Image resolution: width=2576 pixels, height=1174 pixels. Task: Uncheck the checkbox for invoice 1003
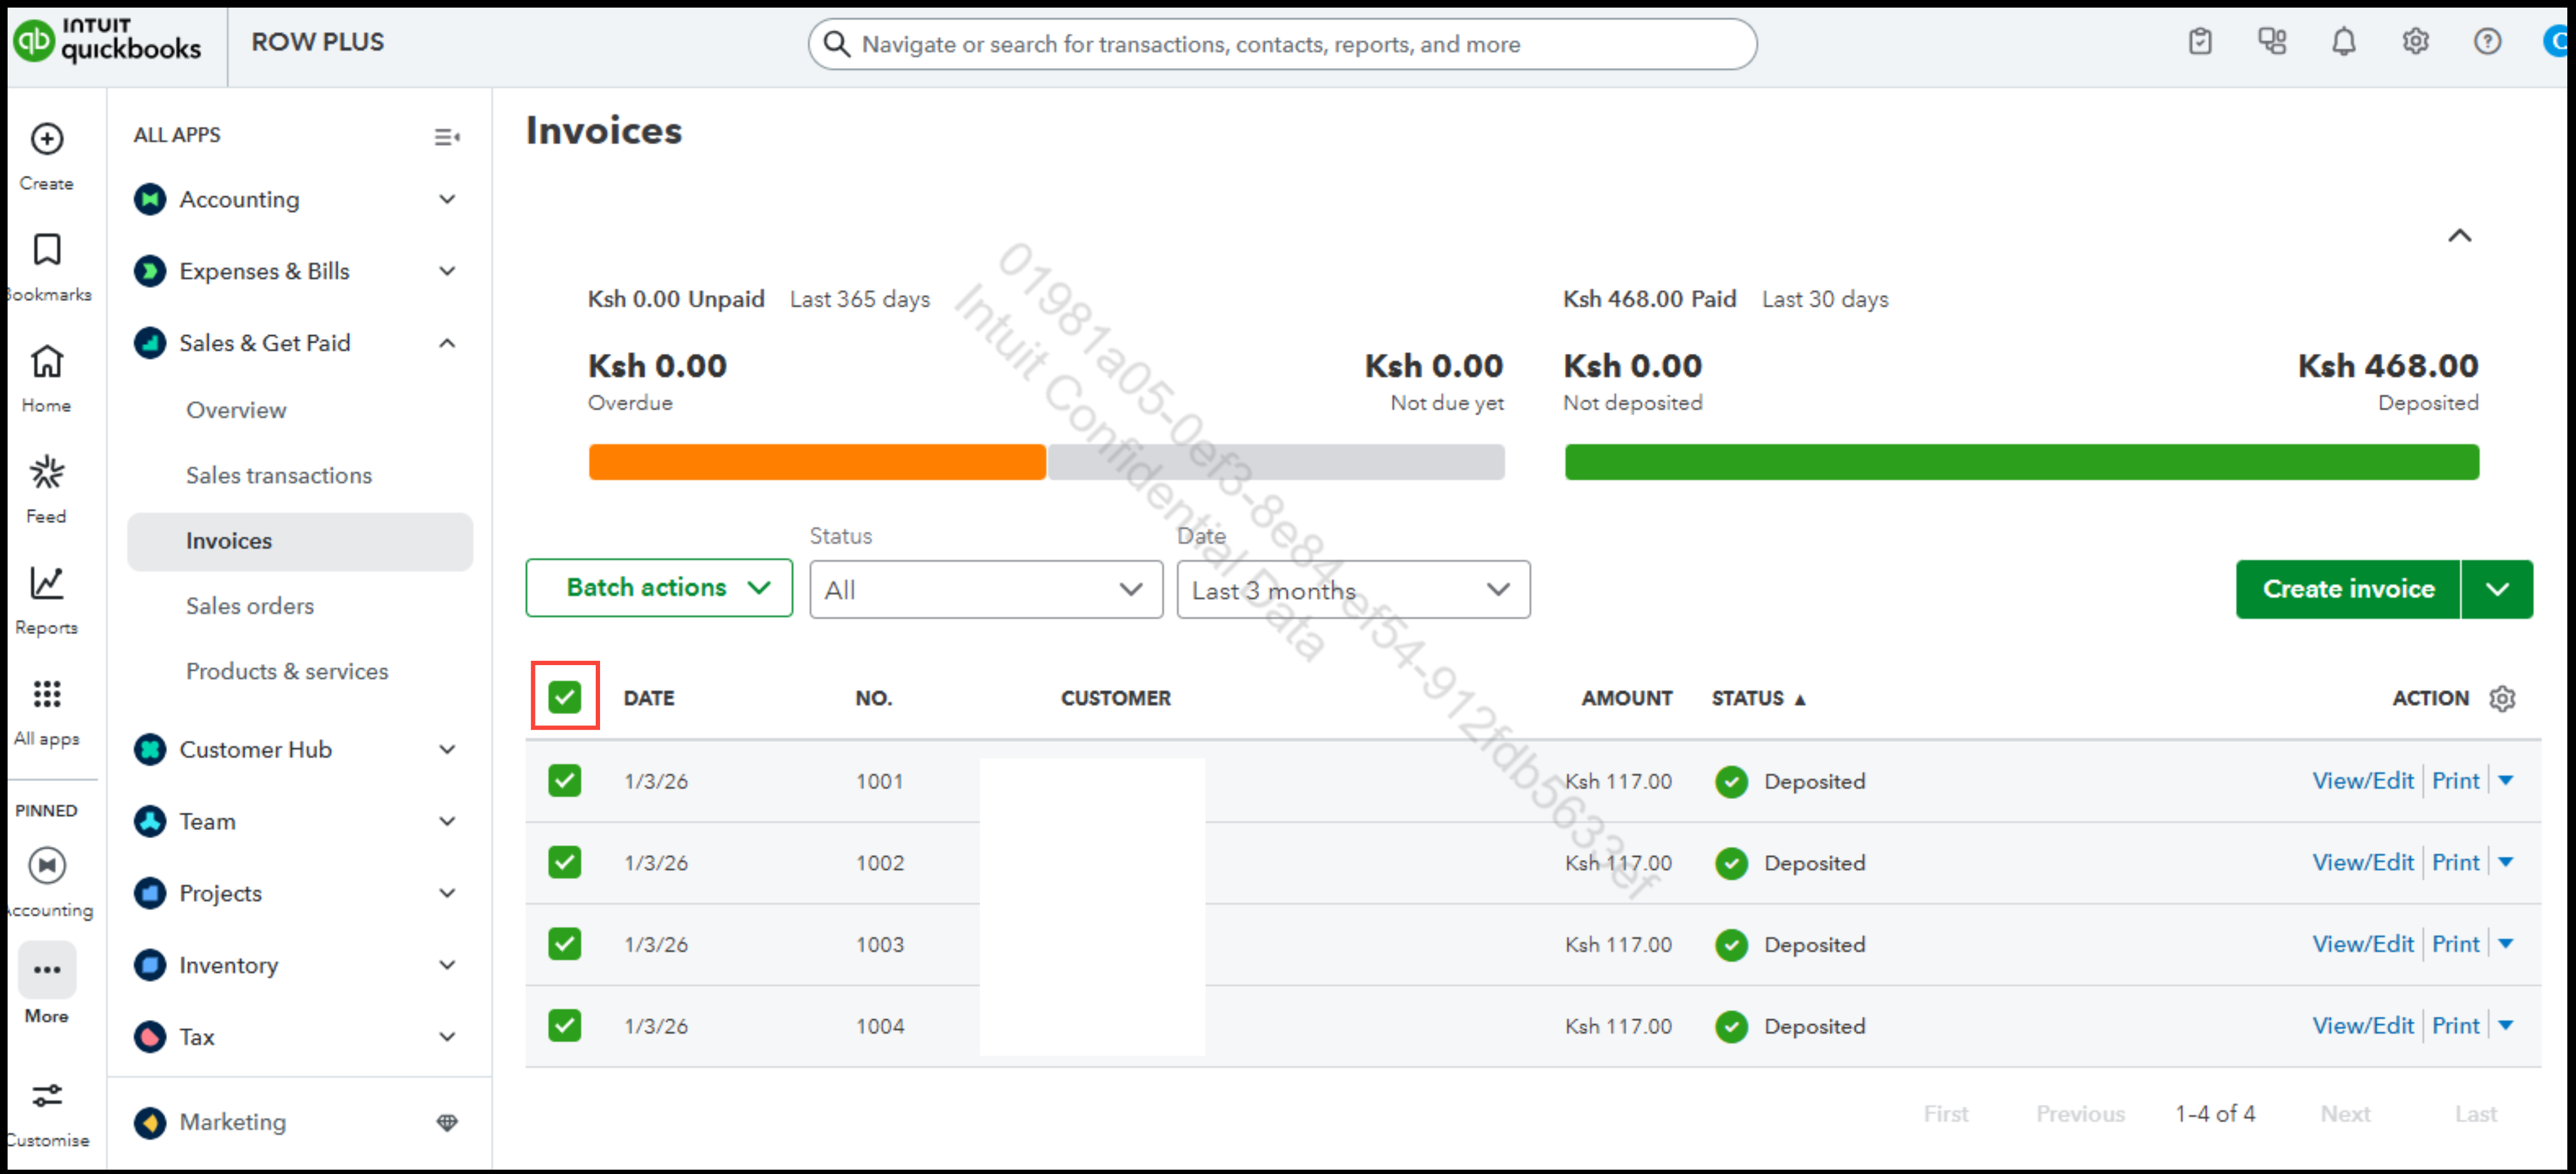coord(565,943)
